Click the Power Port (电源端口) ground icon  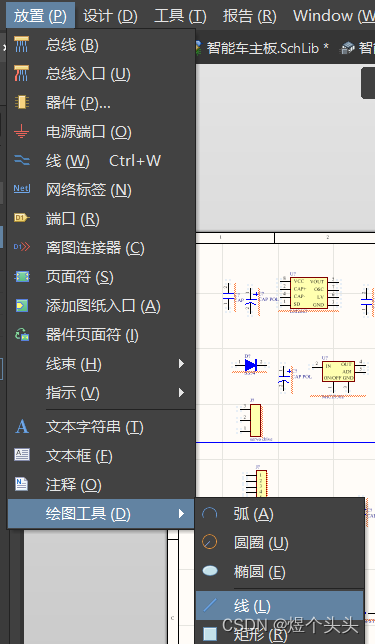click(x=21, y=131)
